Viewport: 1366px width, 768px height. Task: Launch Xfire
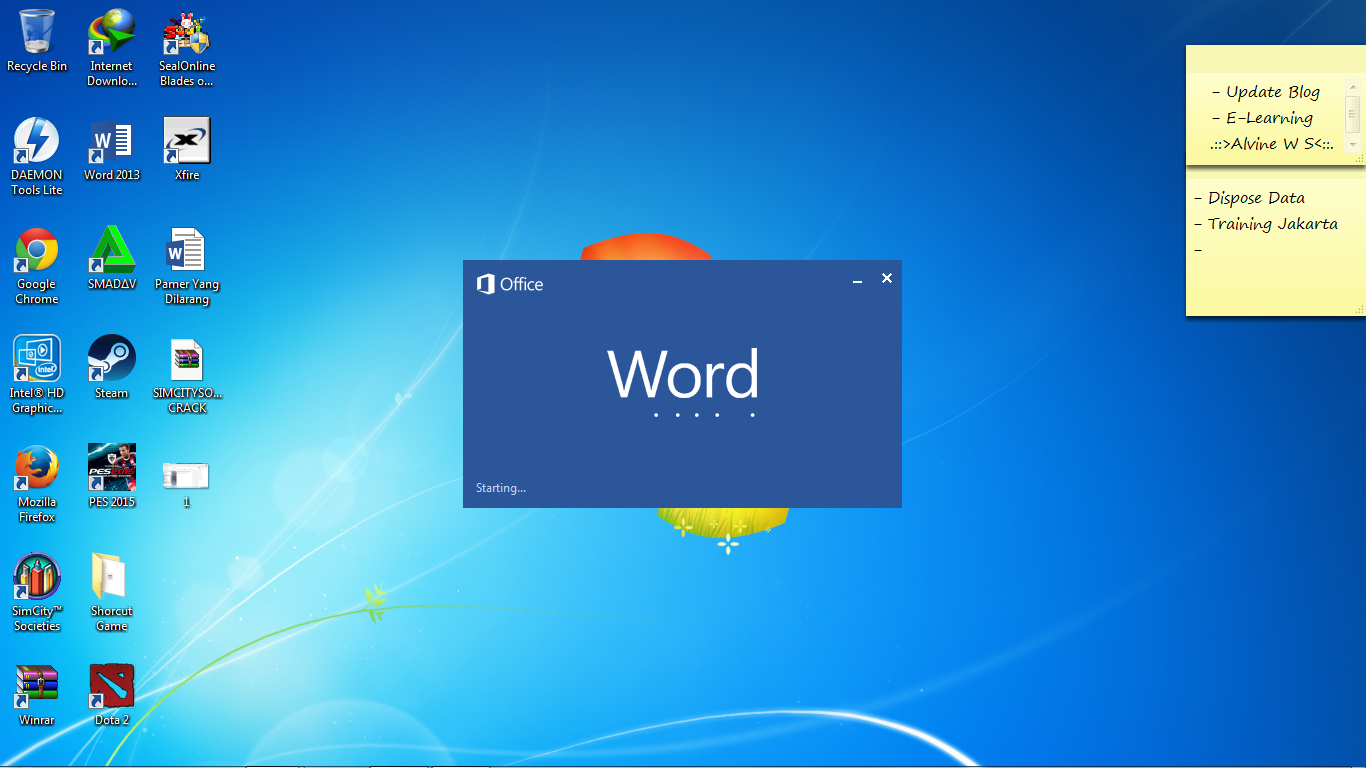(186, 141)
